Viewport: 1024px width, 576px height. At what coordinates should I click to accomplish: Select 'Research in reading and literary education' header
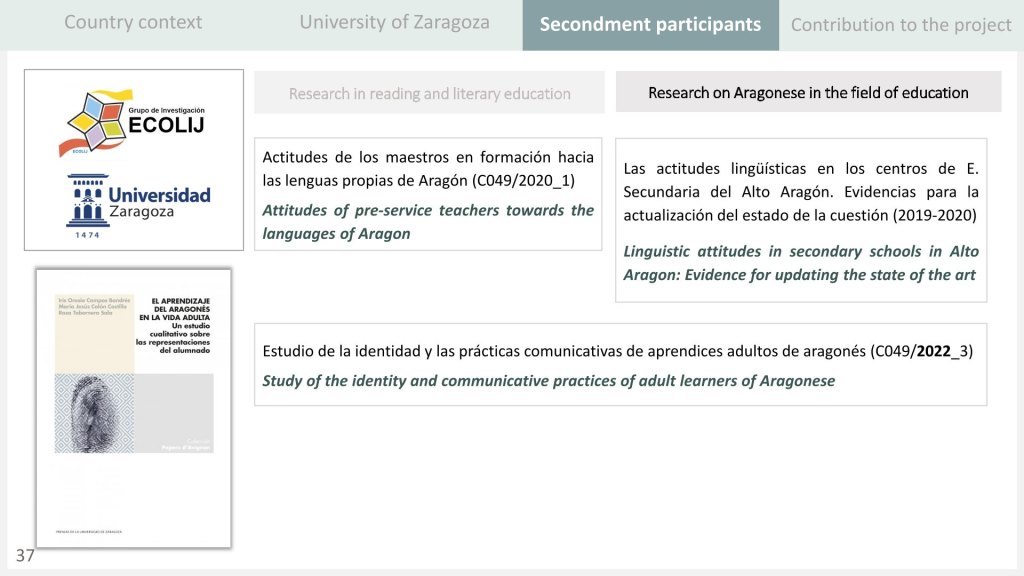[x=429, y=93]
